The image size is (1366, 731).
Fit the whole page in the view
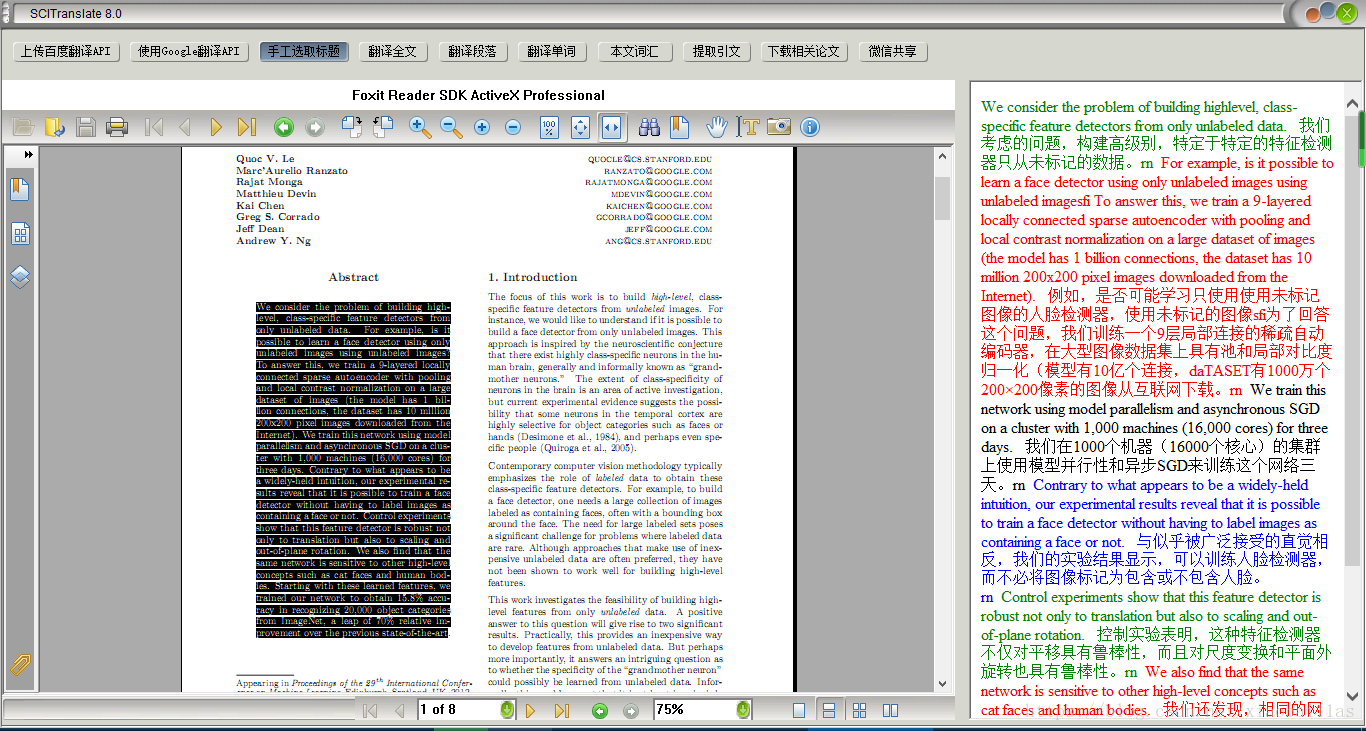pos(580,127)
